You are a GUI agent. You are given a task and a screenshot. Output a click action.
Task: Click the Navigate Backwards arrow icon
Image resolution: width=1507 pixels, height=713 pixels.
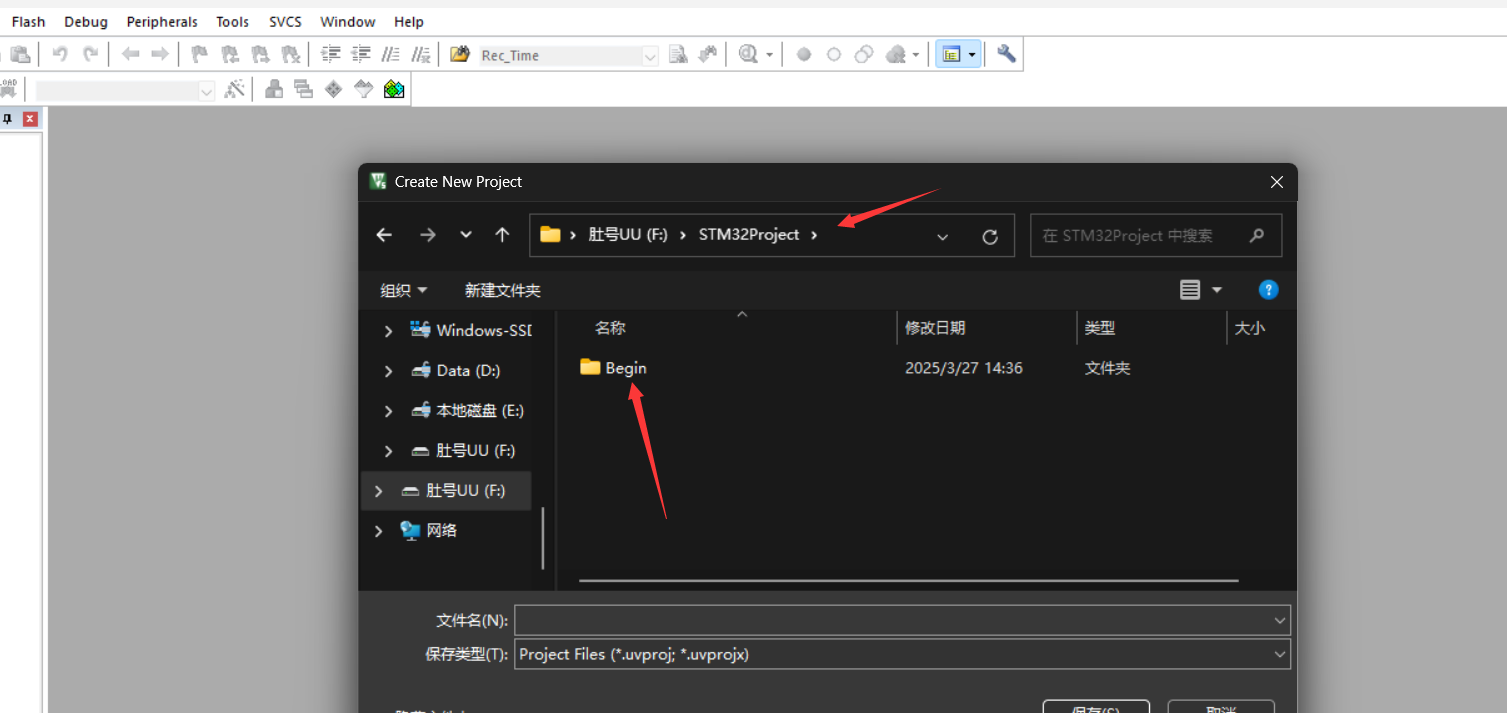tap(130, 54)
